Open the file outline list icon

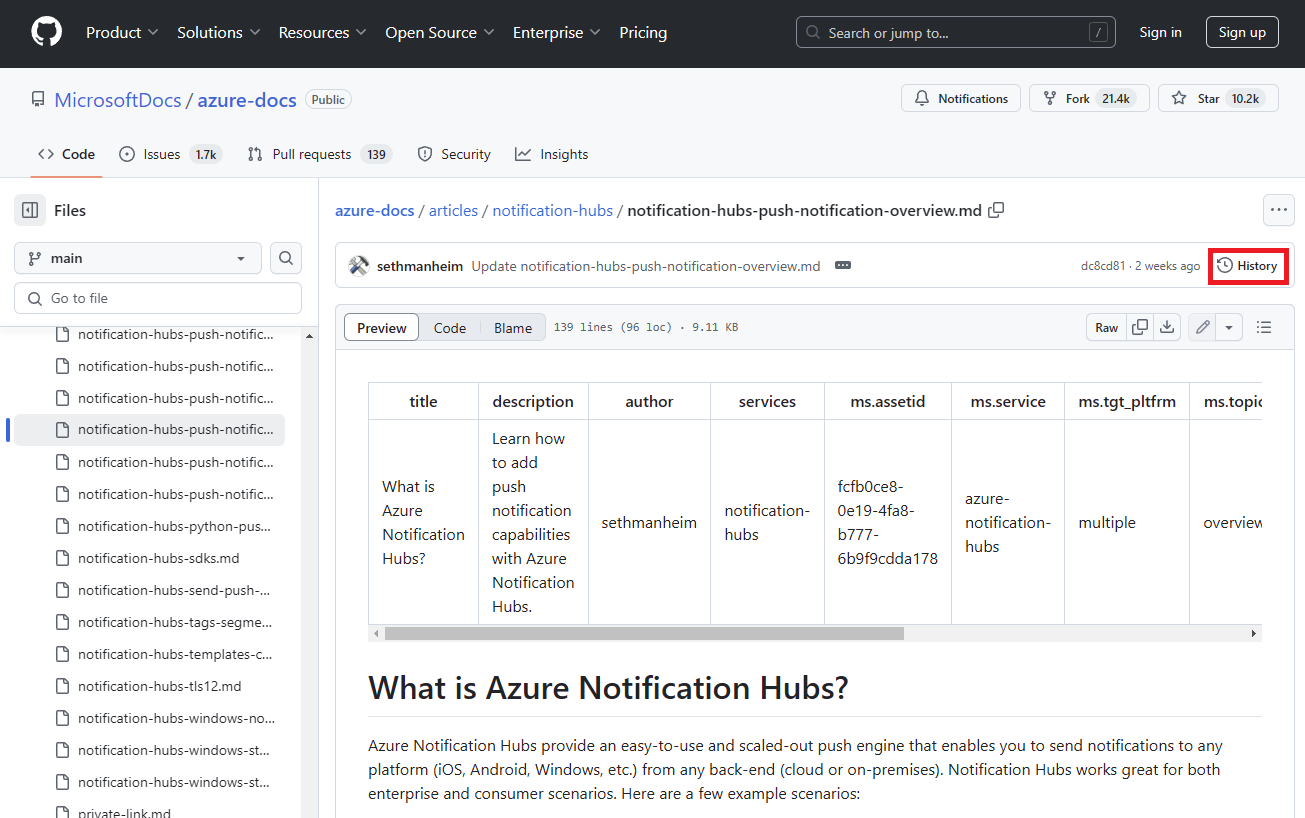coord(1264,327)
